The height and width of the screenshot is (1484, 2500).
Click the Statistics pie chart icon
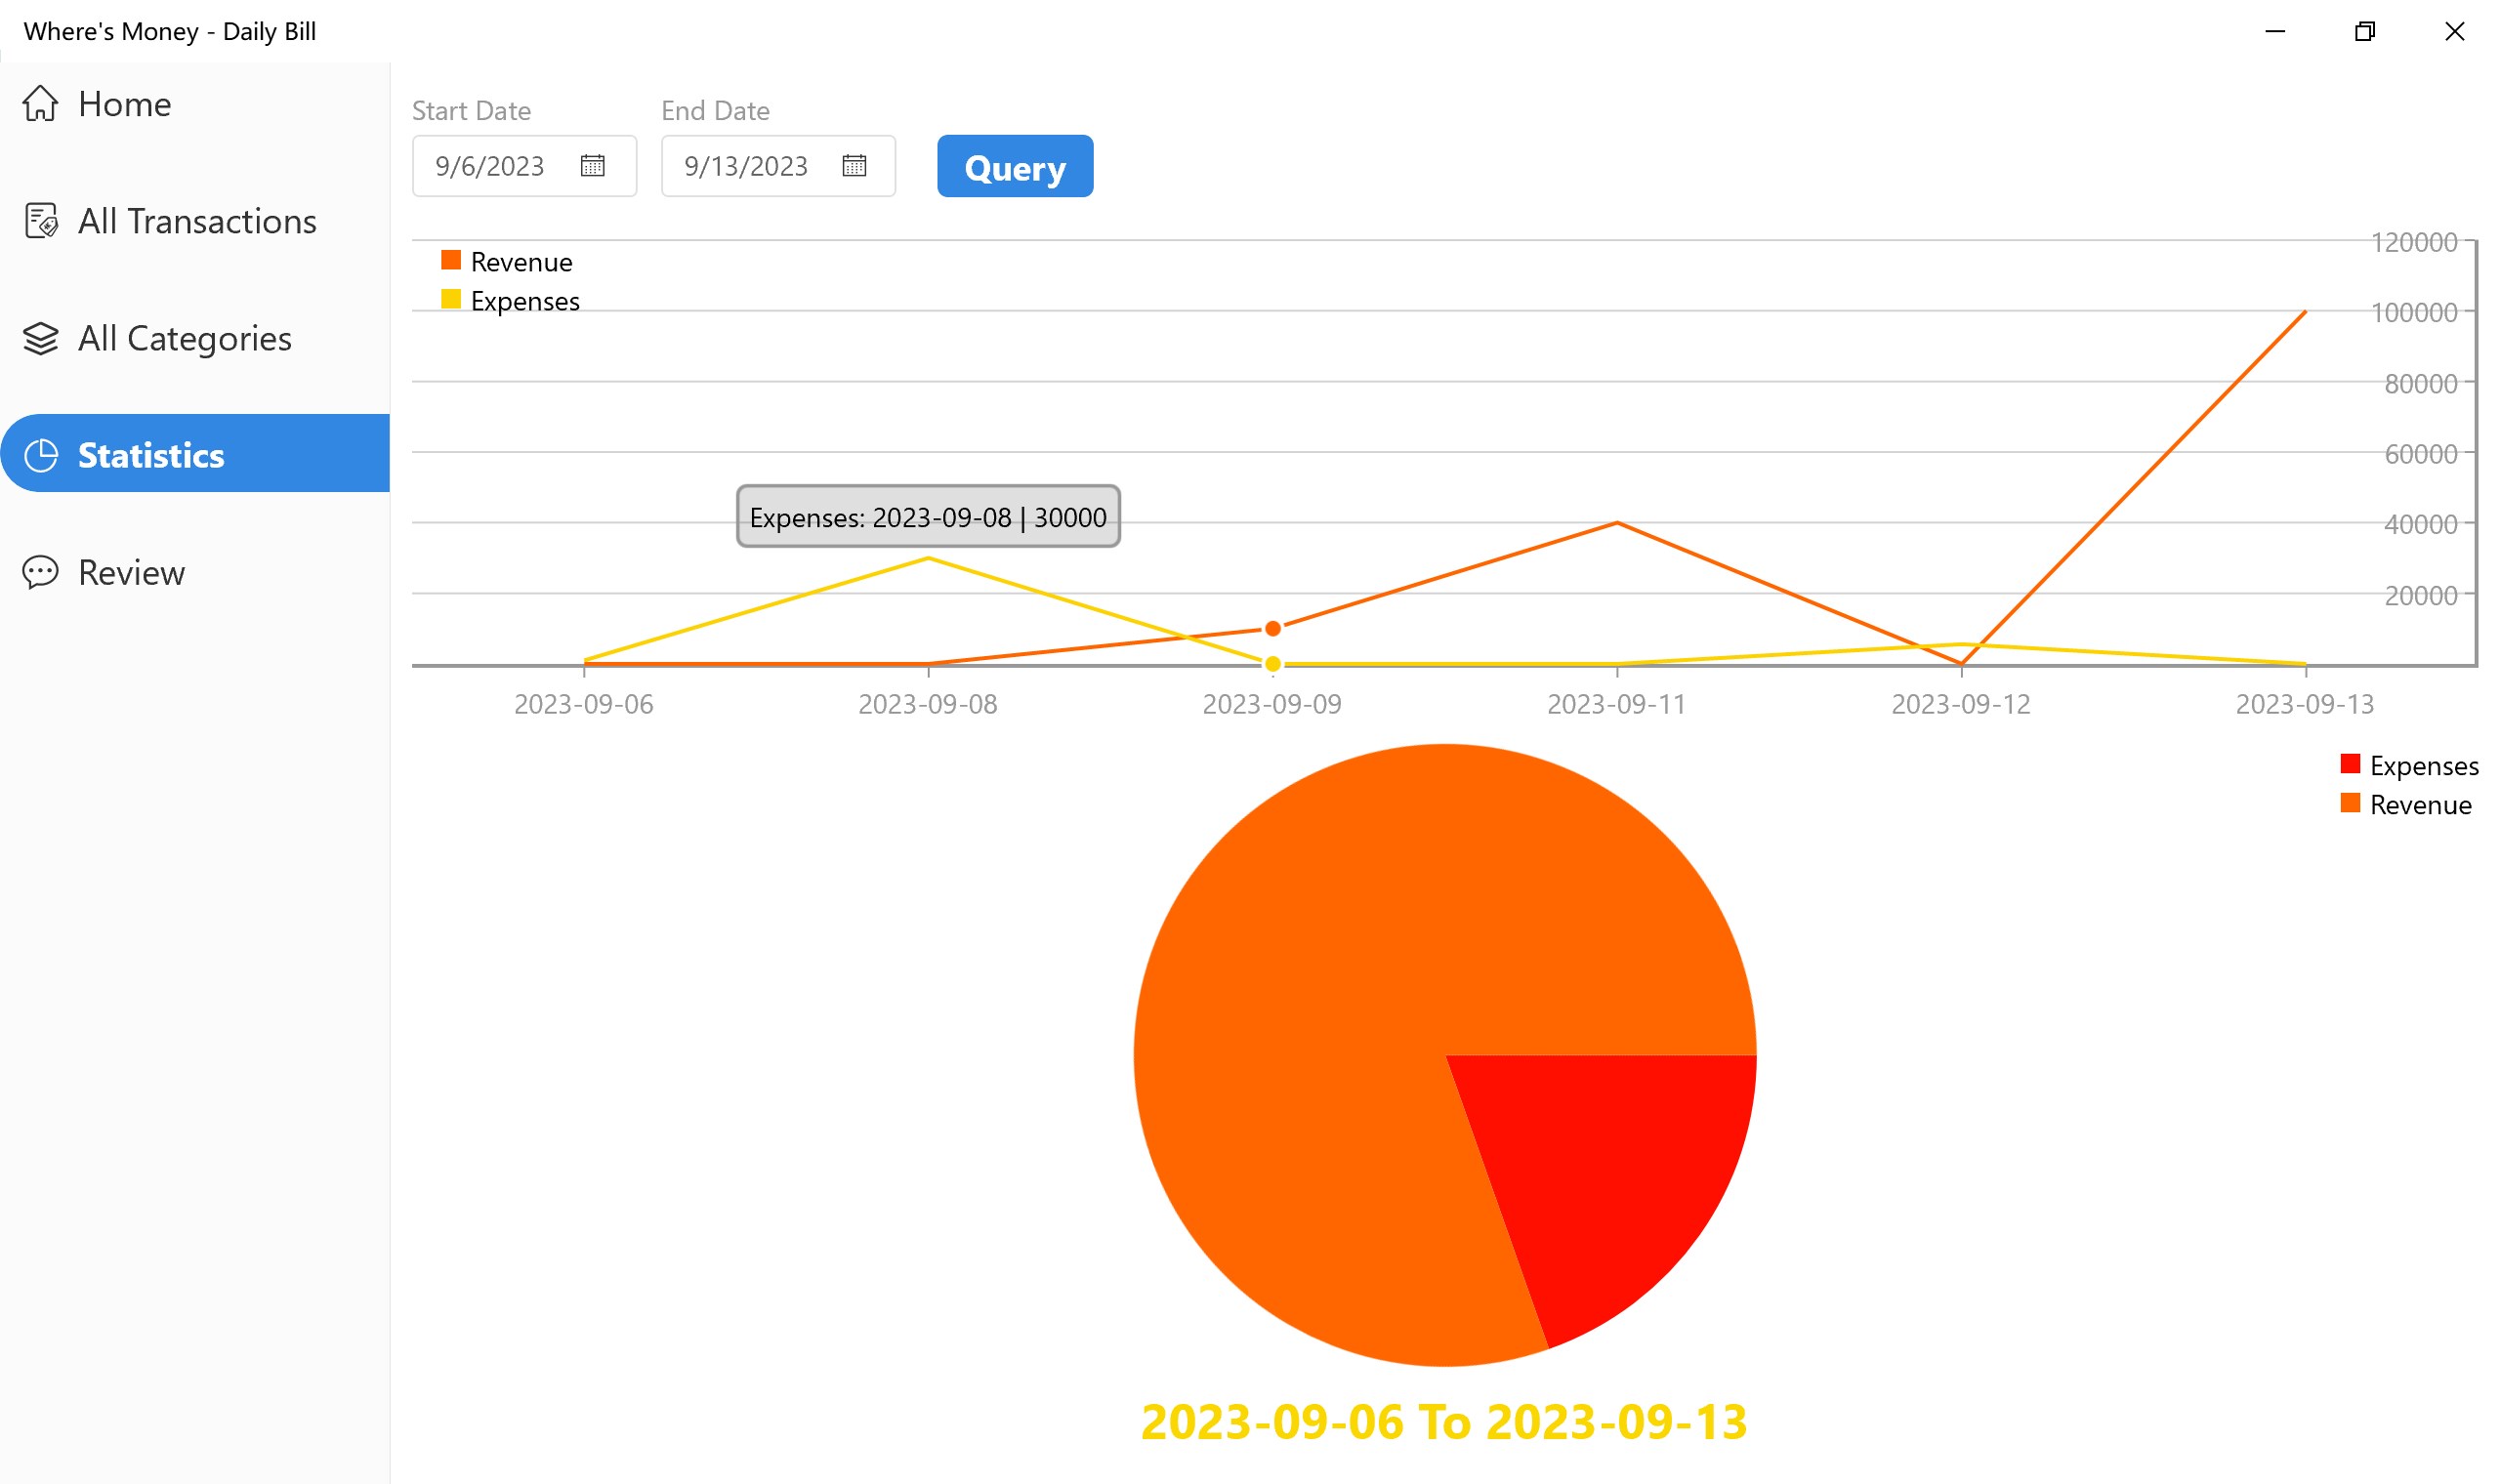coord(41,456)
